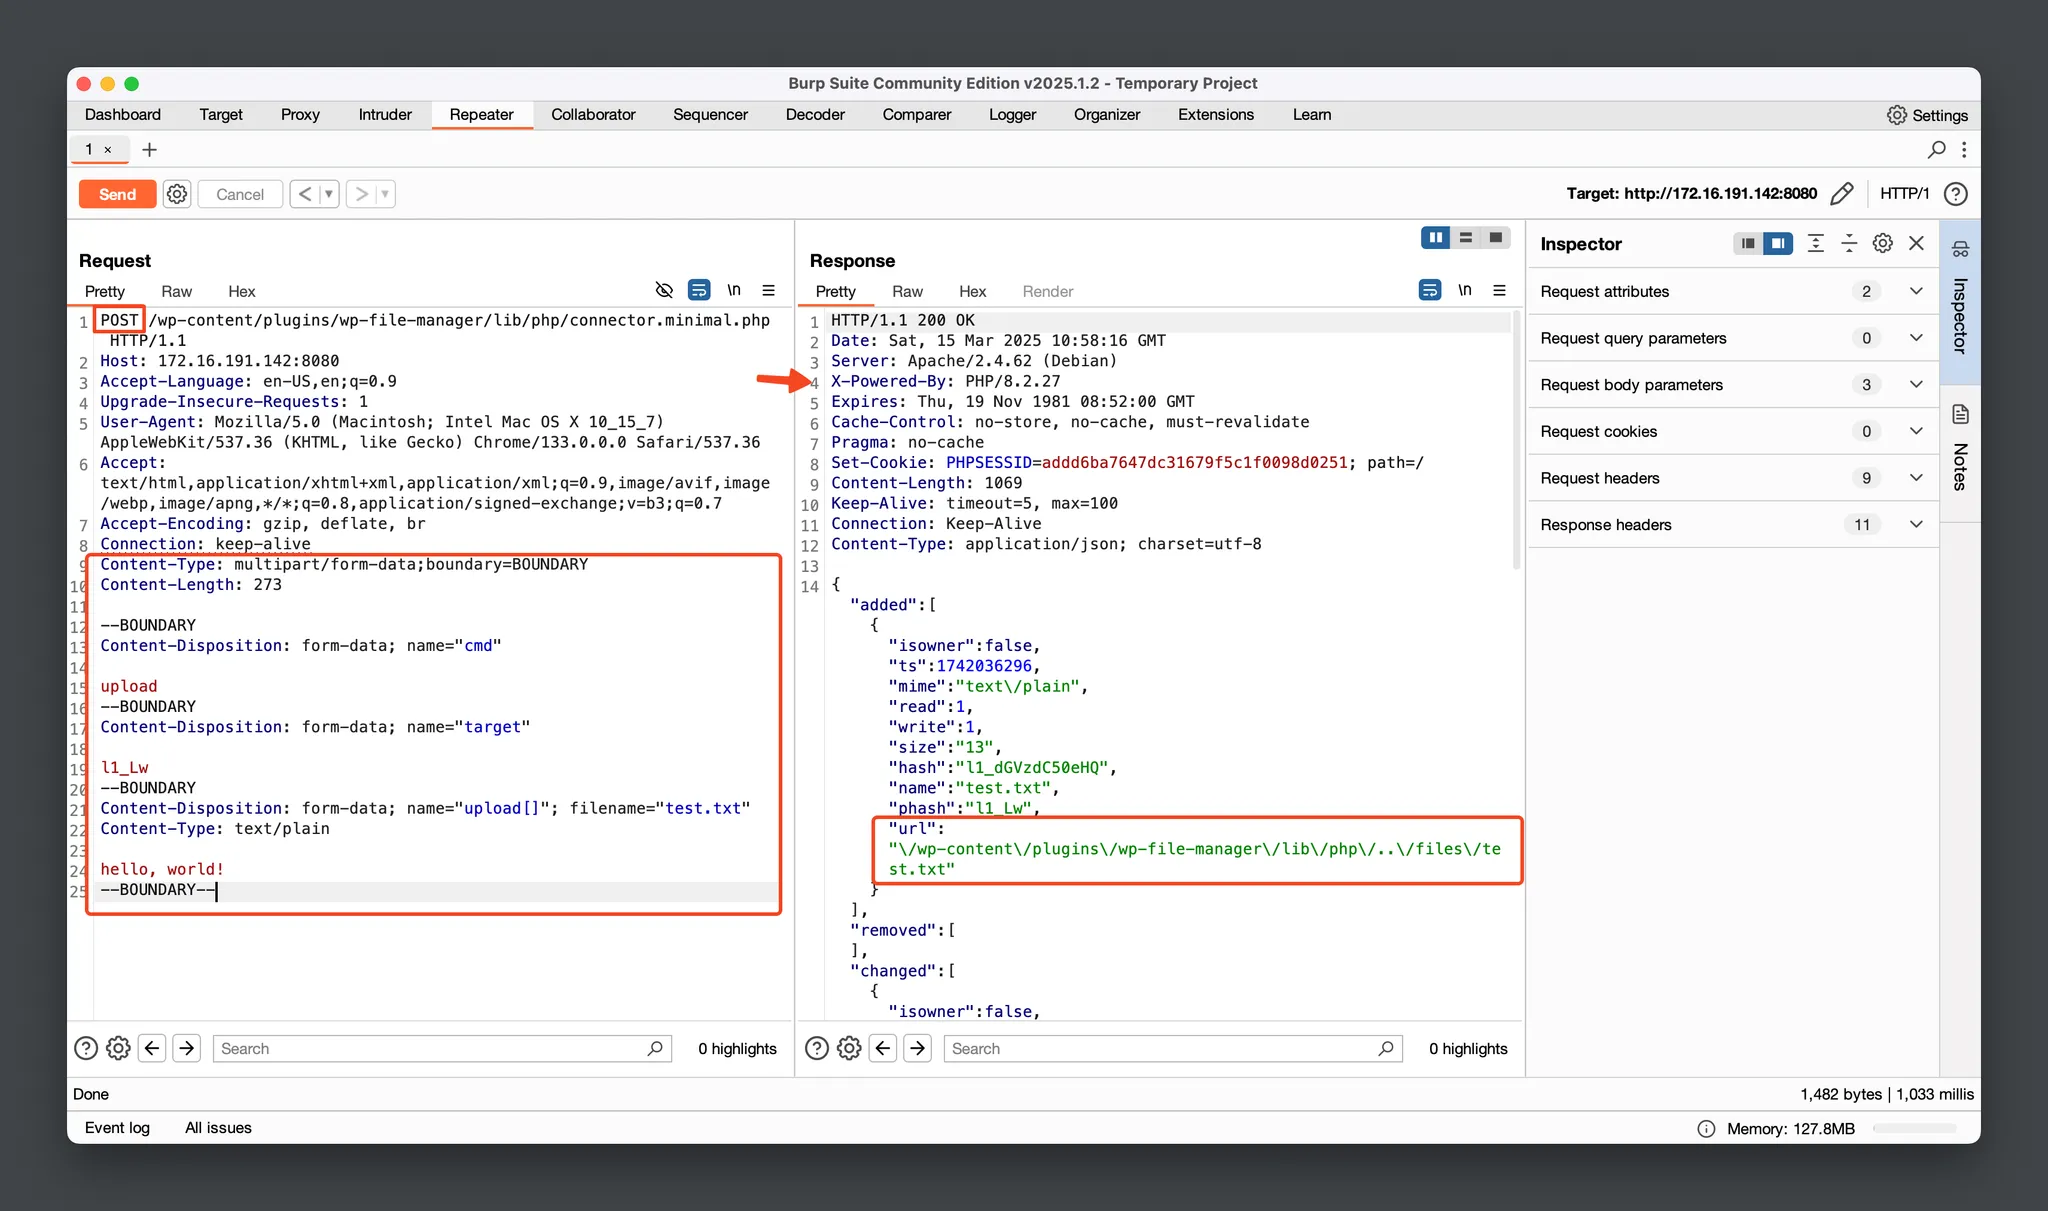The height and width of the screenshot is (1211, 2048).
Task: Open the previous request history dropdown arrow
Action: pyautogui.click(x=328, y=194)
